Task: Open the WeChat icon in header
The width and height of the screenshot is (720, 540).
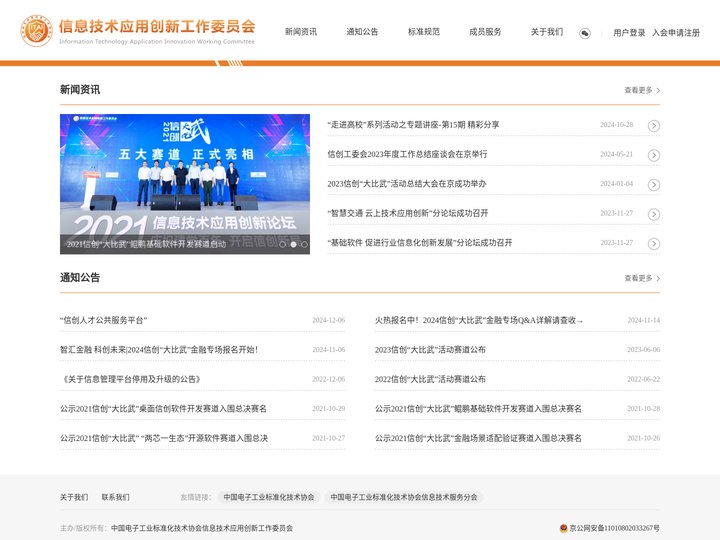Action: pos(585,33)
